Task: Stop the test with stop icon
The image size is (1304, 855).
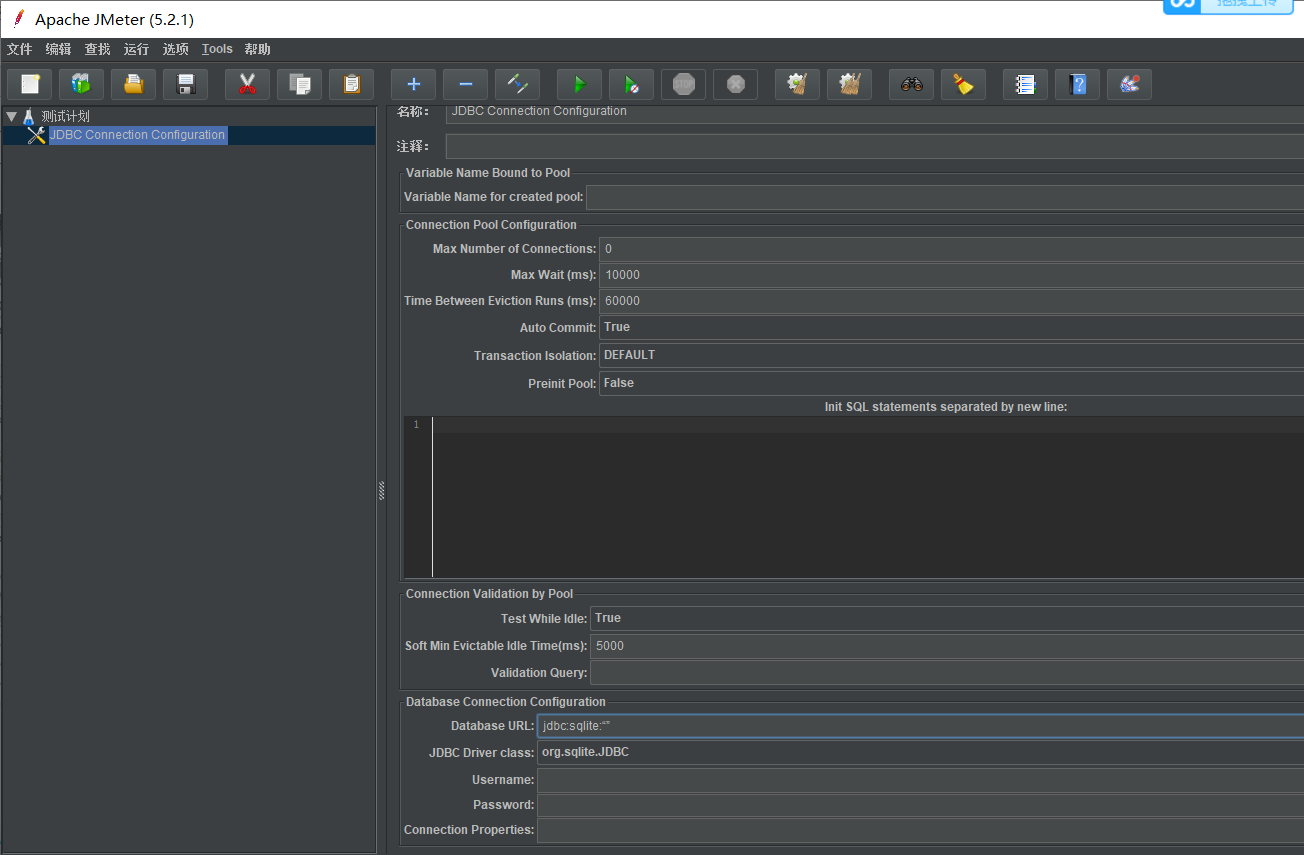Action: coord(683,85)
